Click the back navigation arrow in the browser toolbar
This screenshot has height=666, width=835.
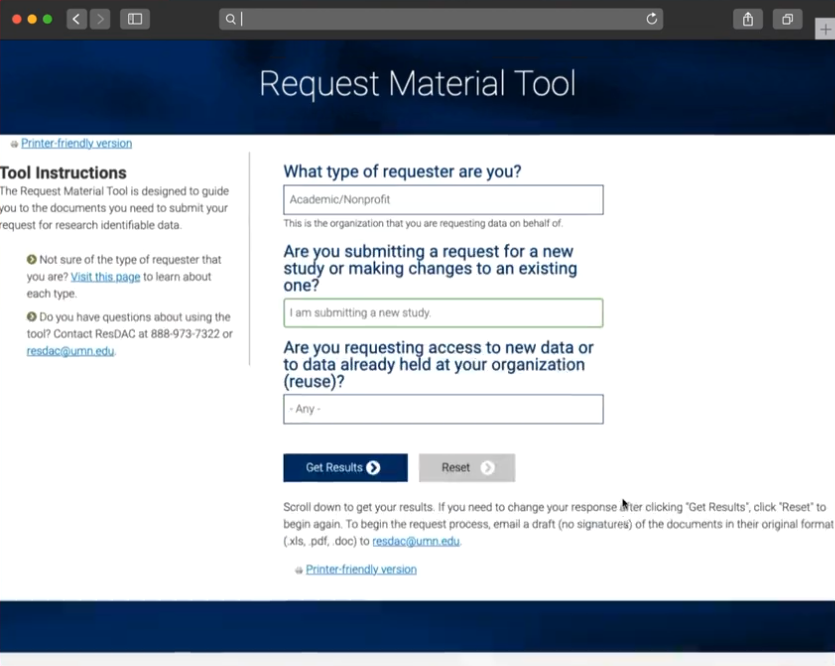76,18
